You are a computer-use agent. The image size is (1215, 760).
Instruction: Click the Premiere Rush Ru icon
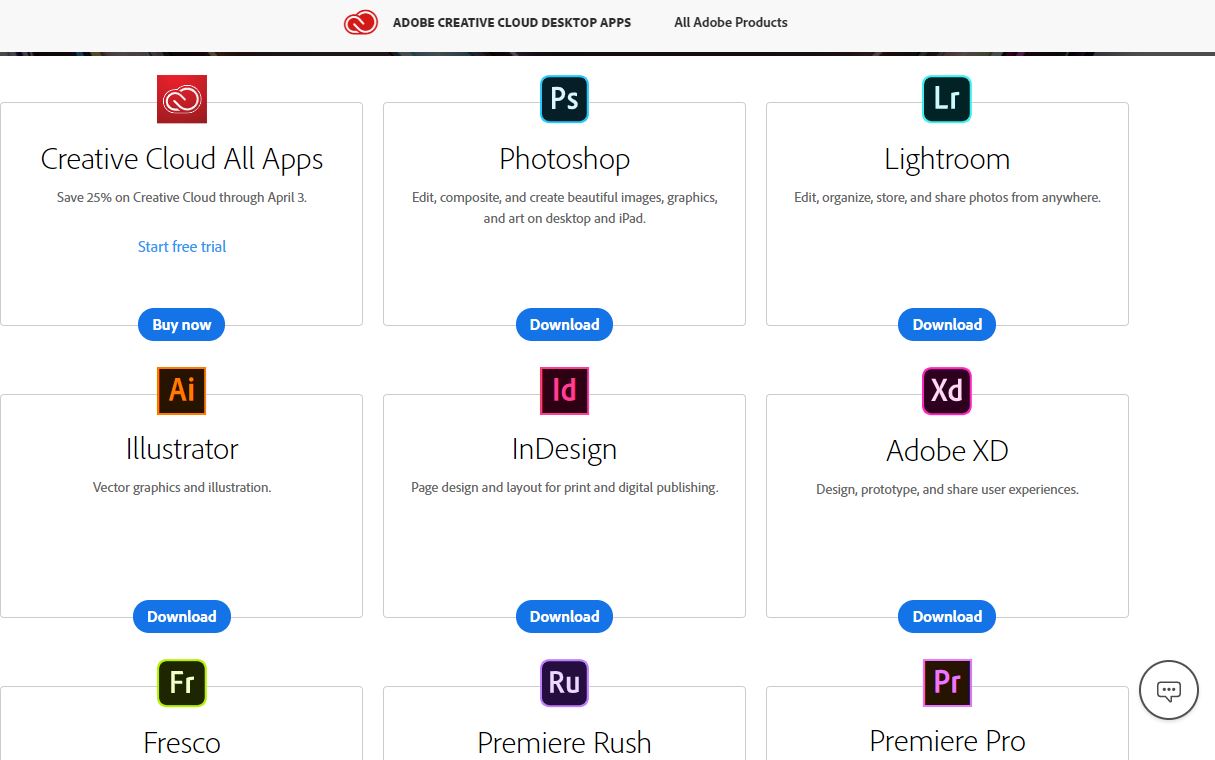click(564, 682)
